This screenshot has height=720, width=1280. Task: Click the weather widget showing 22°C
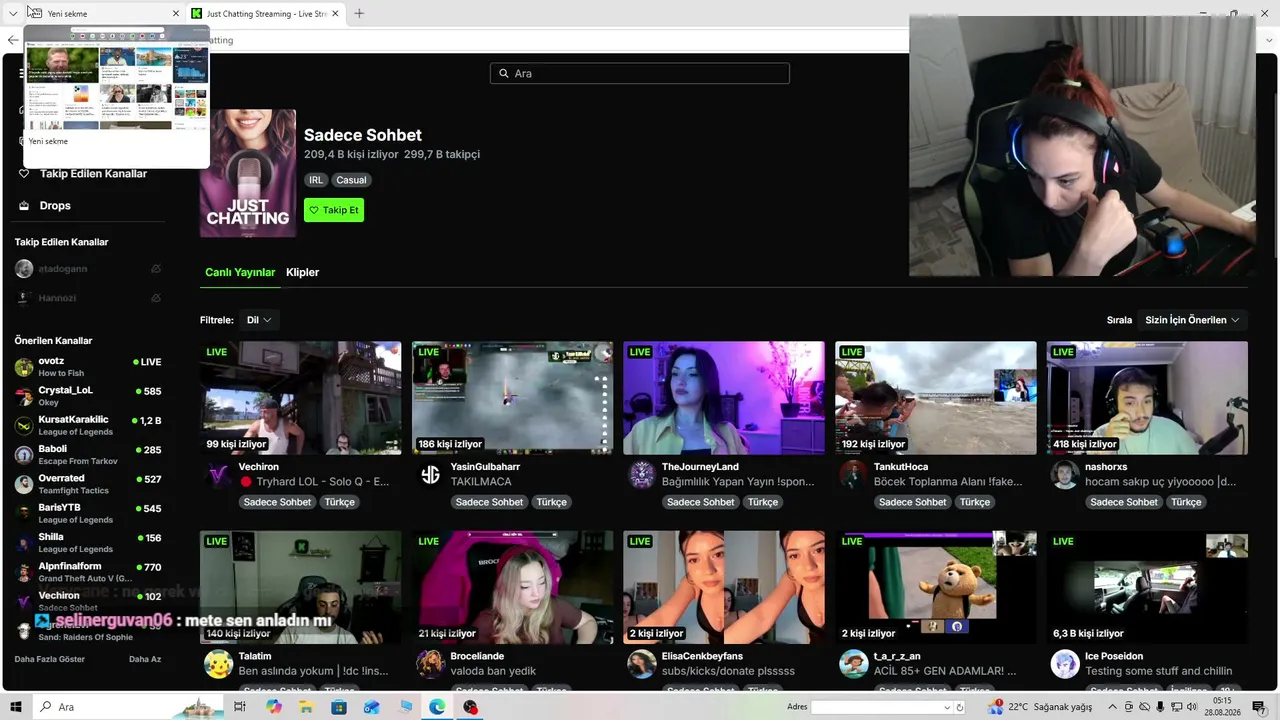point(1040,707)
